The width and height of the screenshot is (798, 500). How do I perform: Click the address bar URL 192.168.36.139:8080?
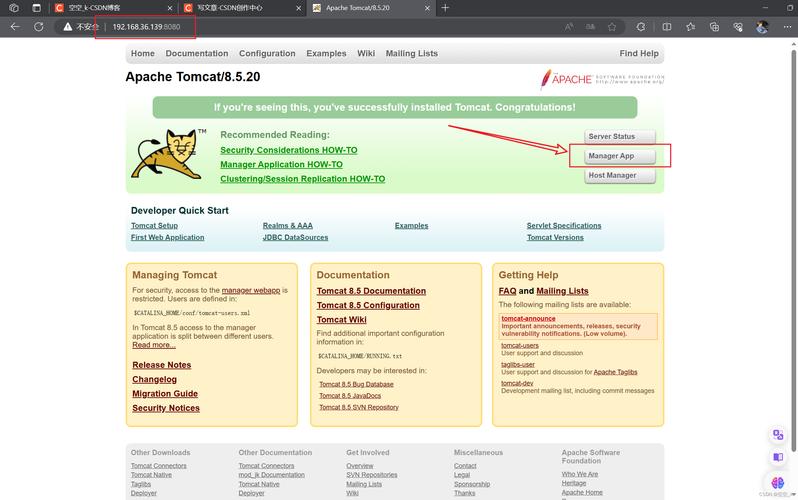(146, 27)
